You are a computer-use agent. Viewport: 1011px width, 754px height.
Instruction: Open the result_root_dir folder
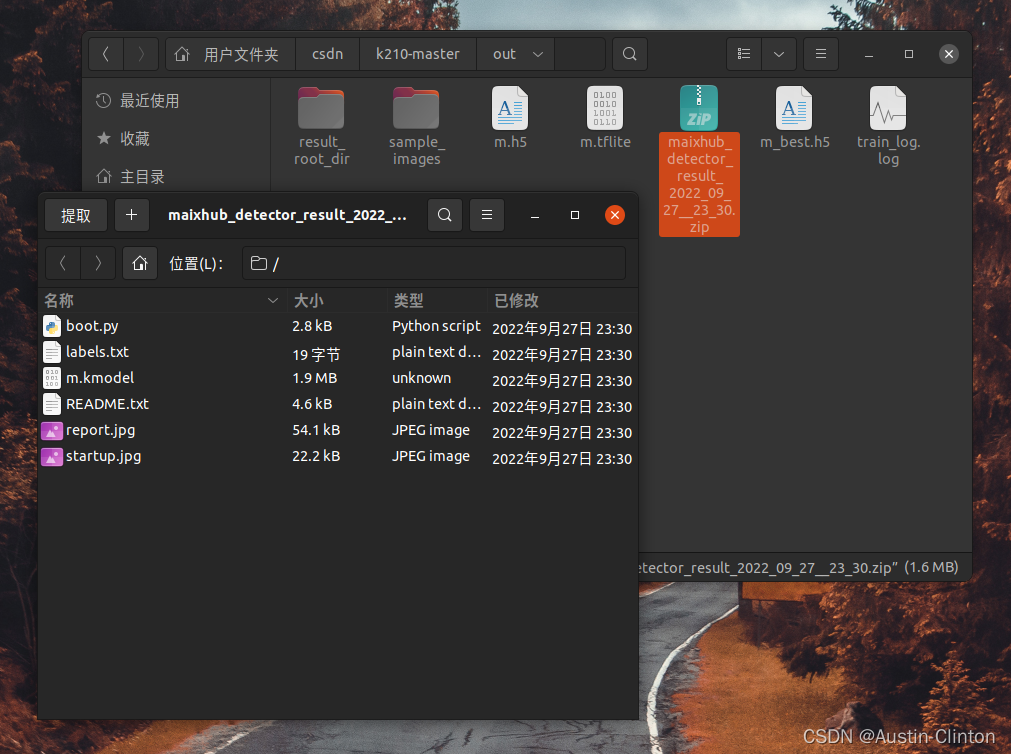point(321,126)
